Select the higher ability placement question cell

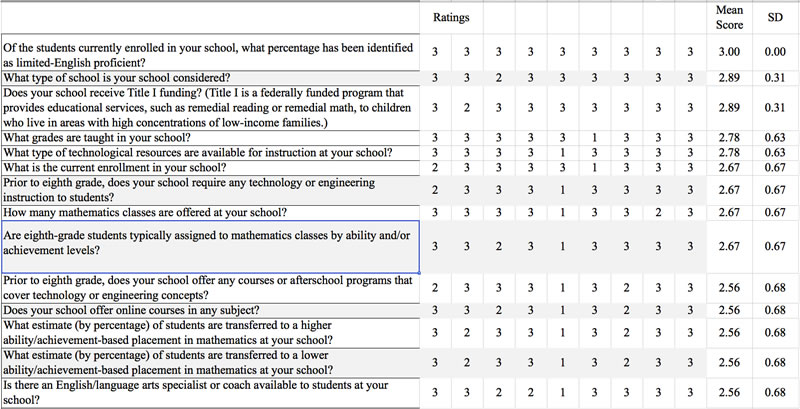(x=208, y=332)
